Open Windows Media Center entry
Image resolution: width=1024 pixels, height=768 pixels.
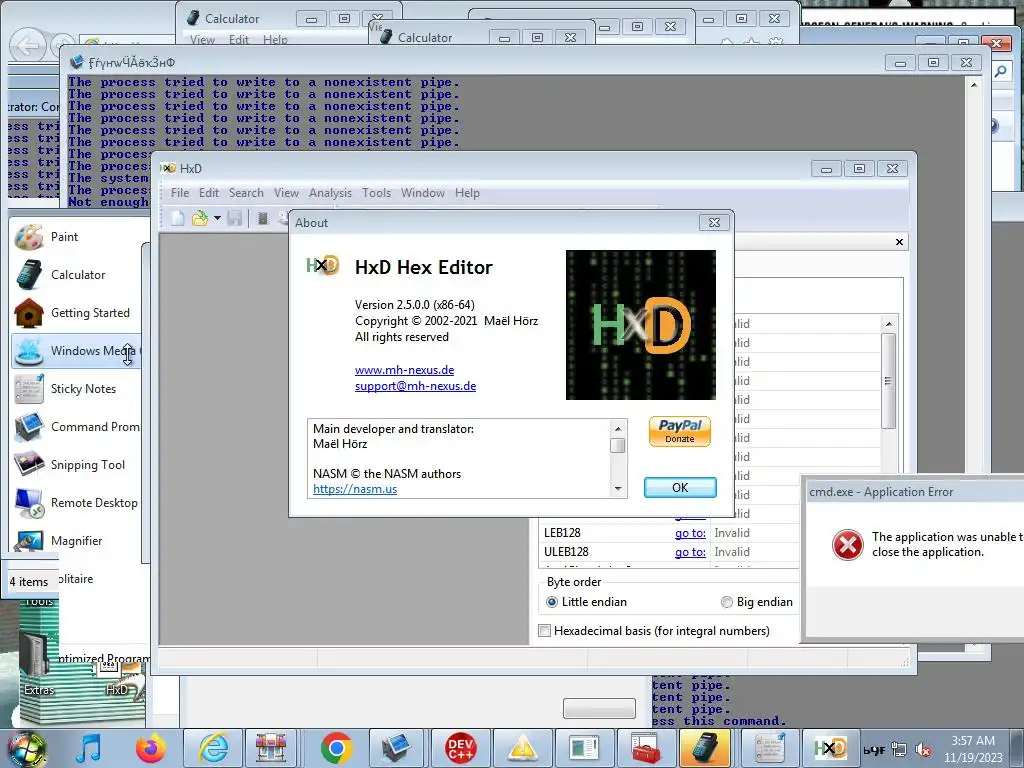click(76, 351)
